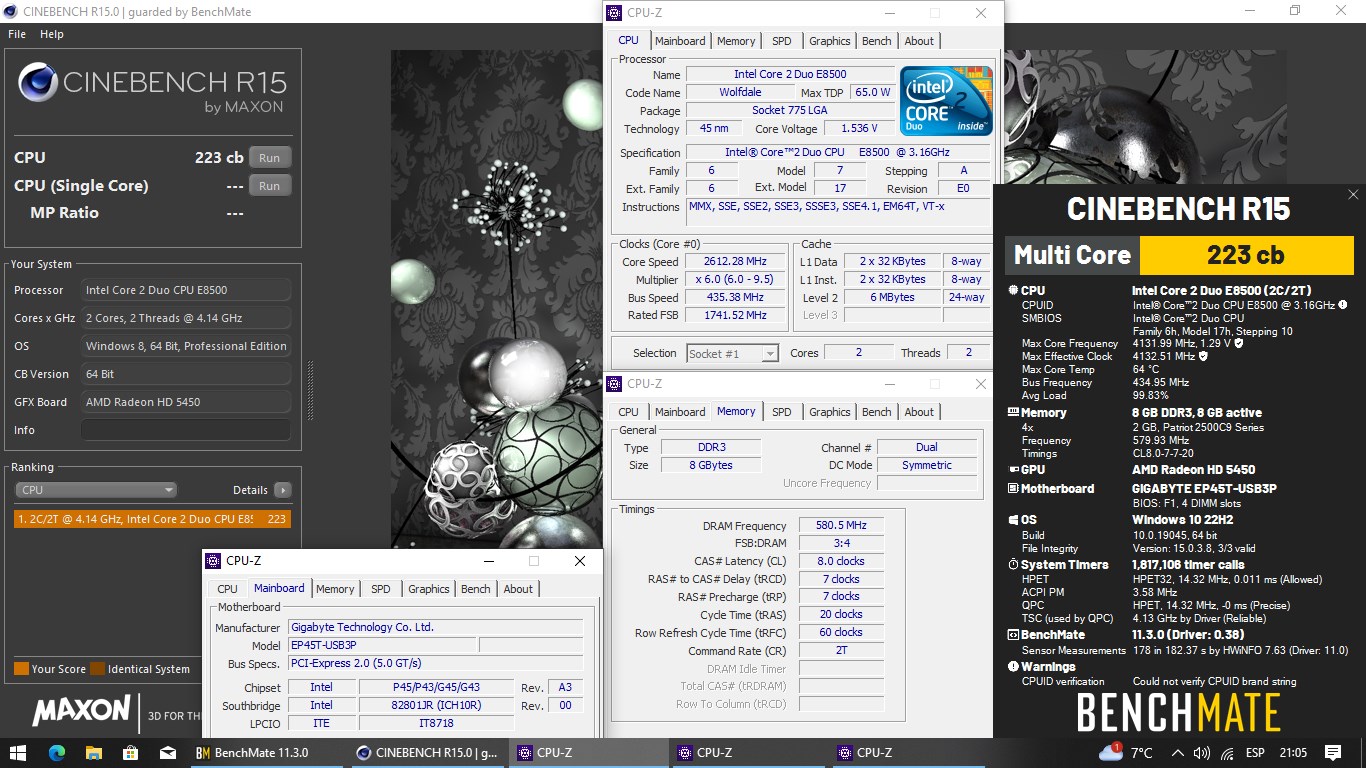Viewport: 1366px width, 768px height.
Task: Open Bench tab in memory CPU-Z window
Action: (877, 412)
